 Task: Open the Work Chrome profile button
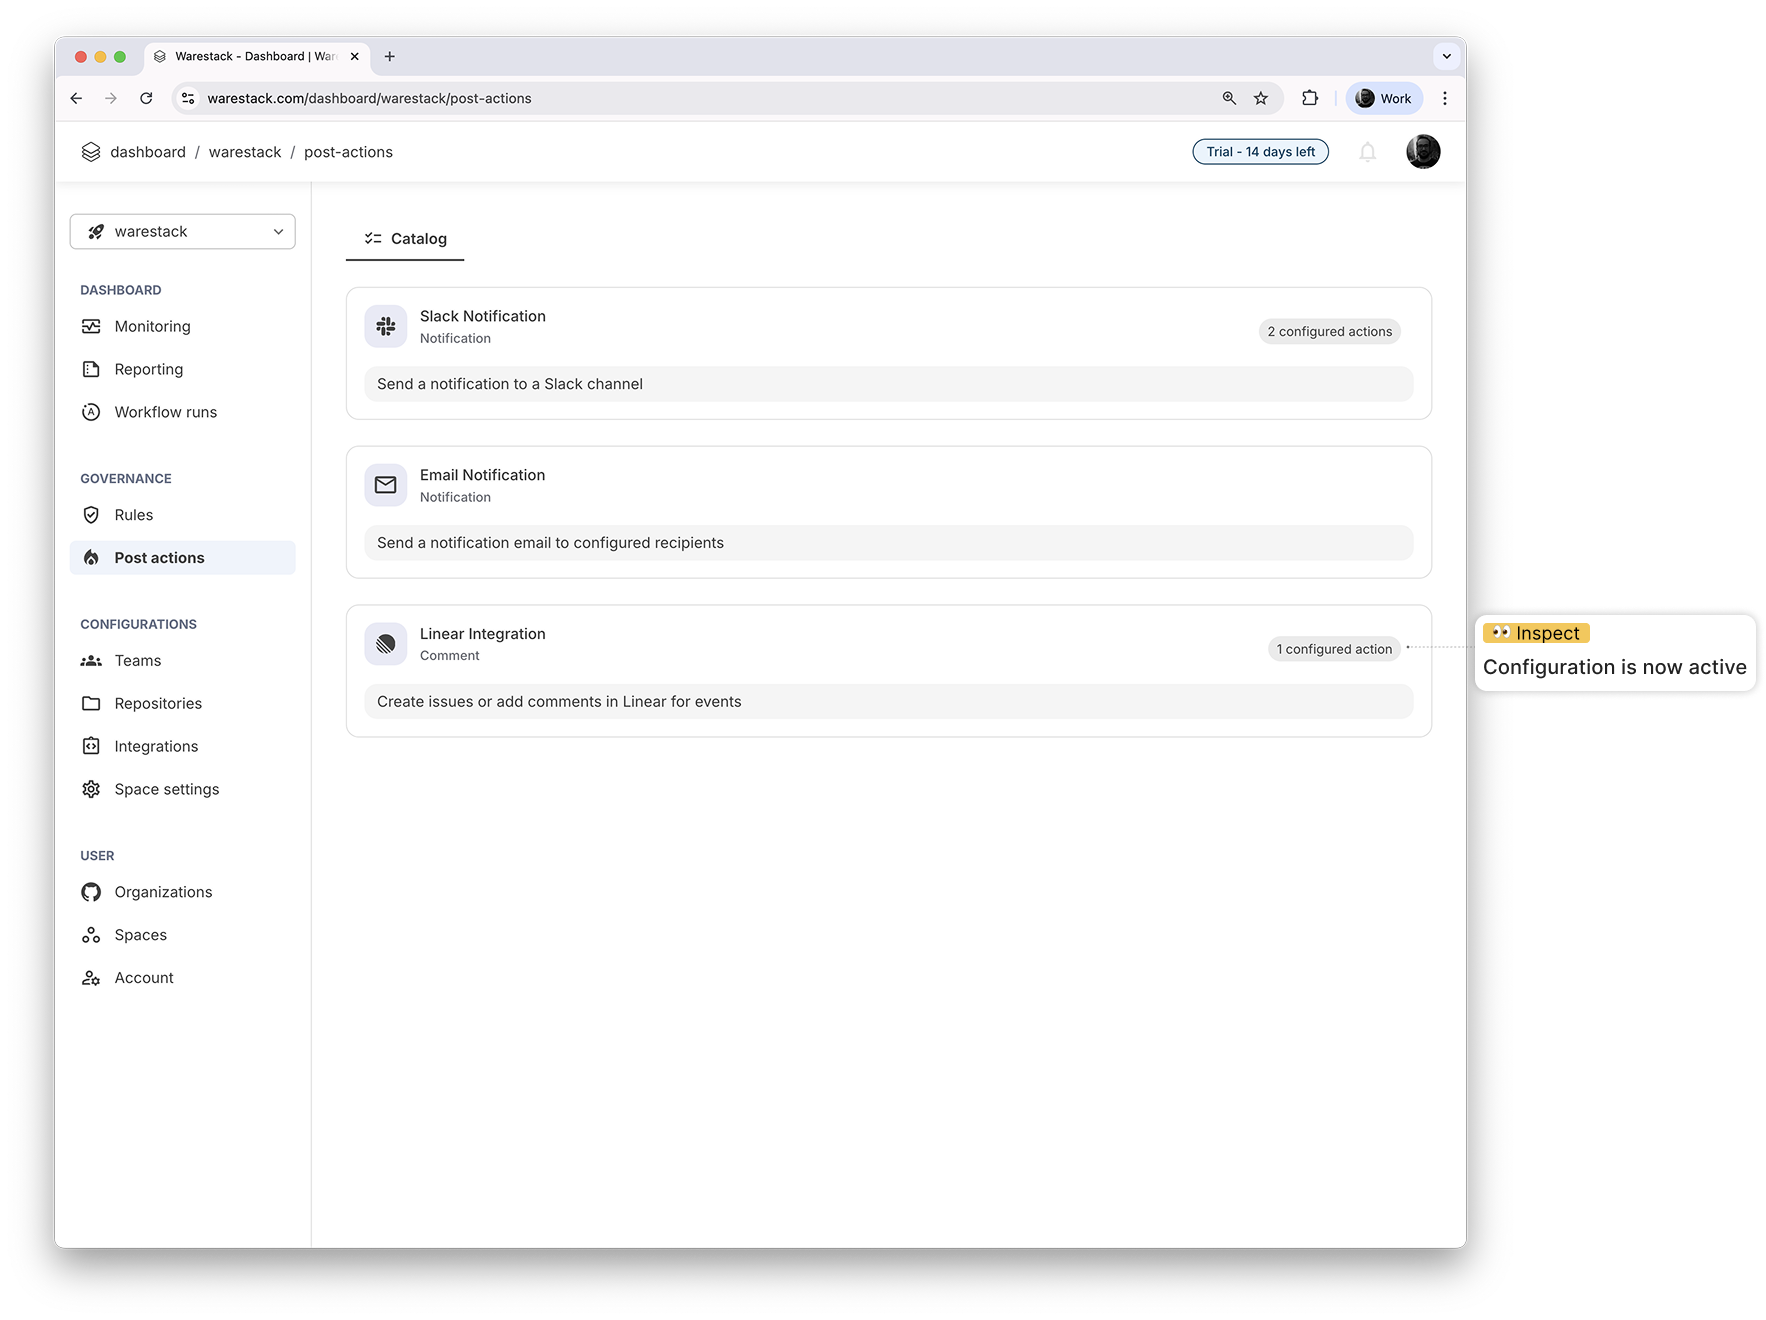coord(1384,98)
